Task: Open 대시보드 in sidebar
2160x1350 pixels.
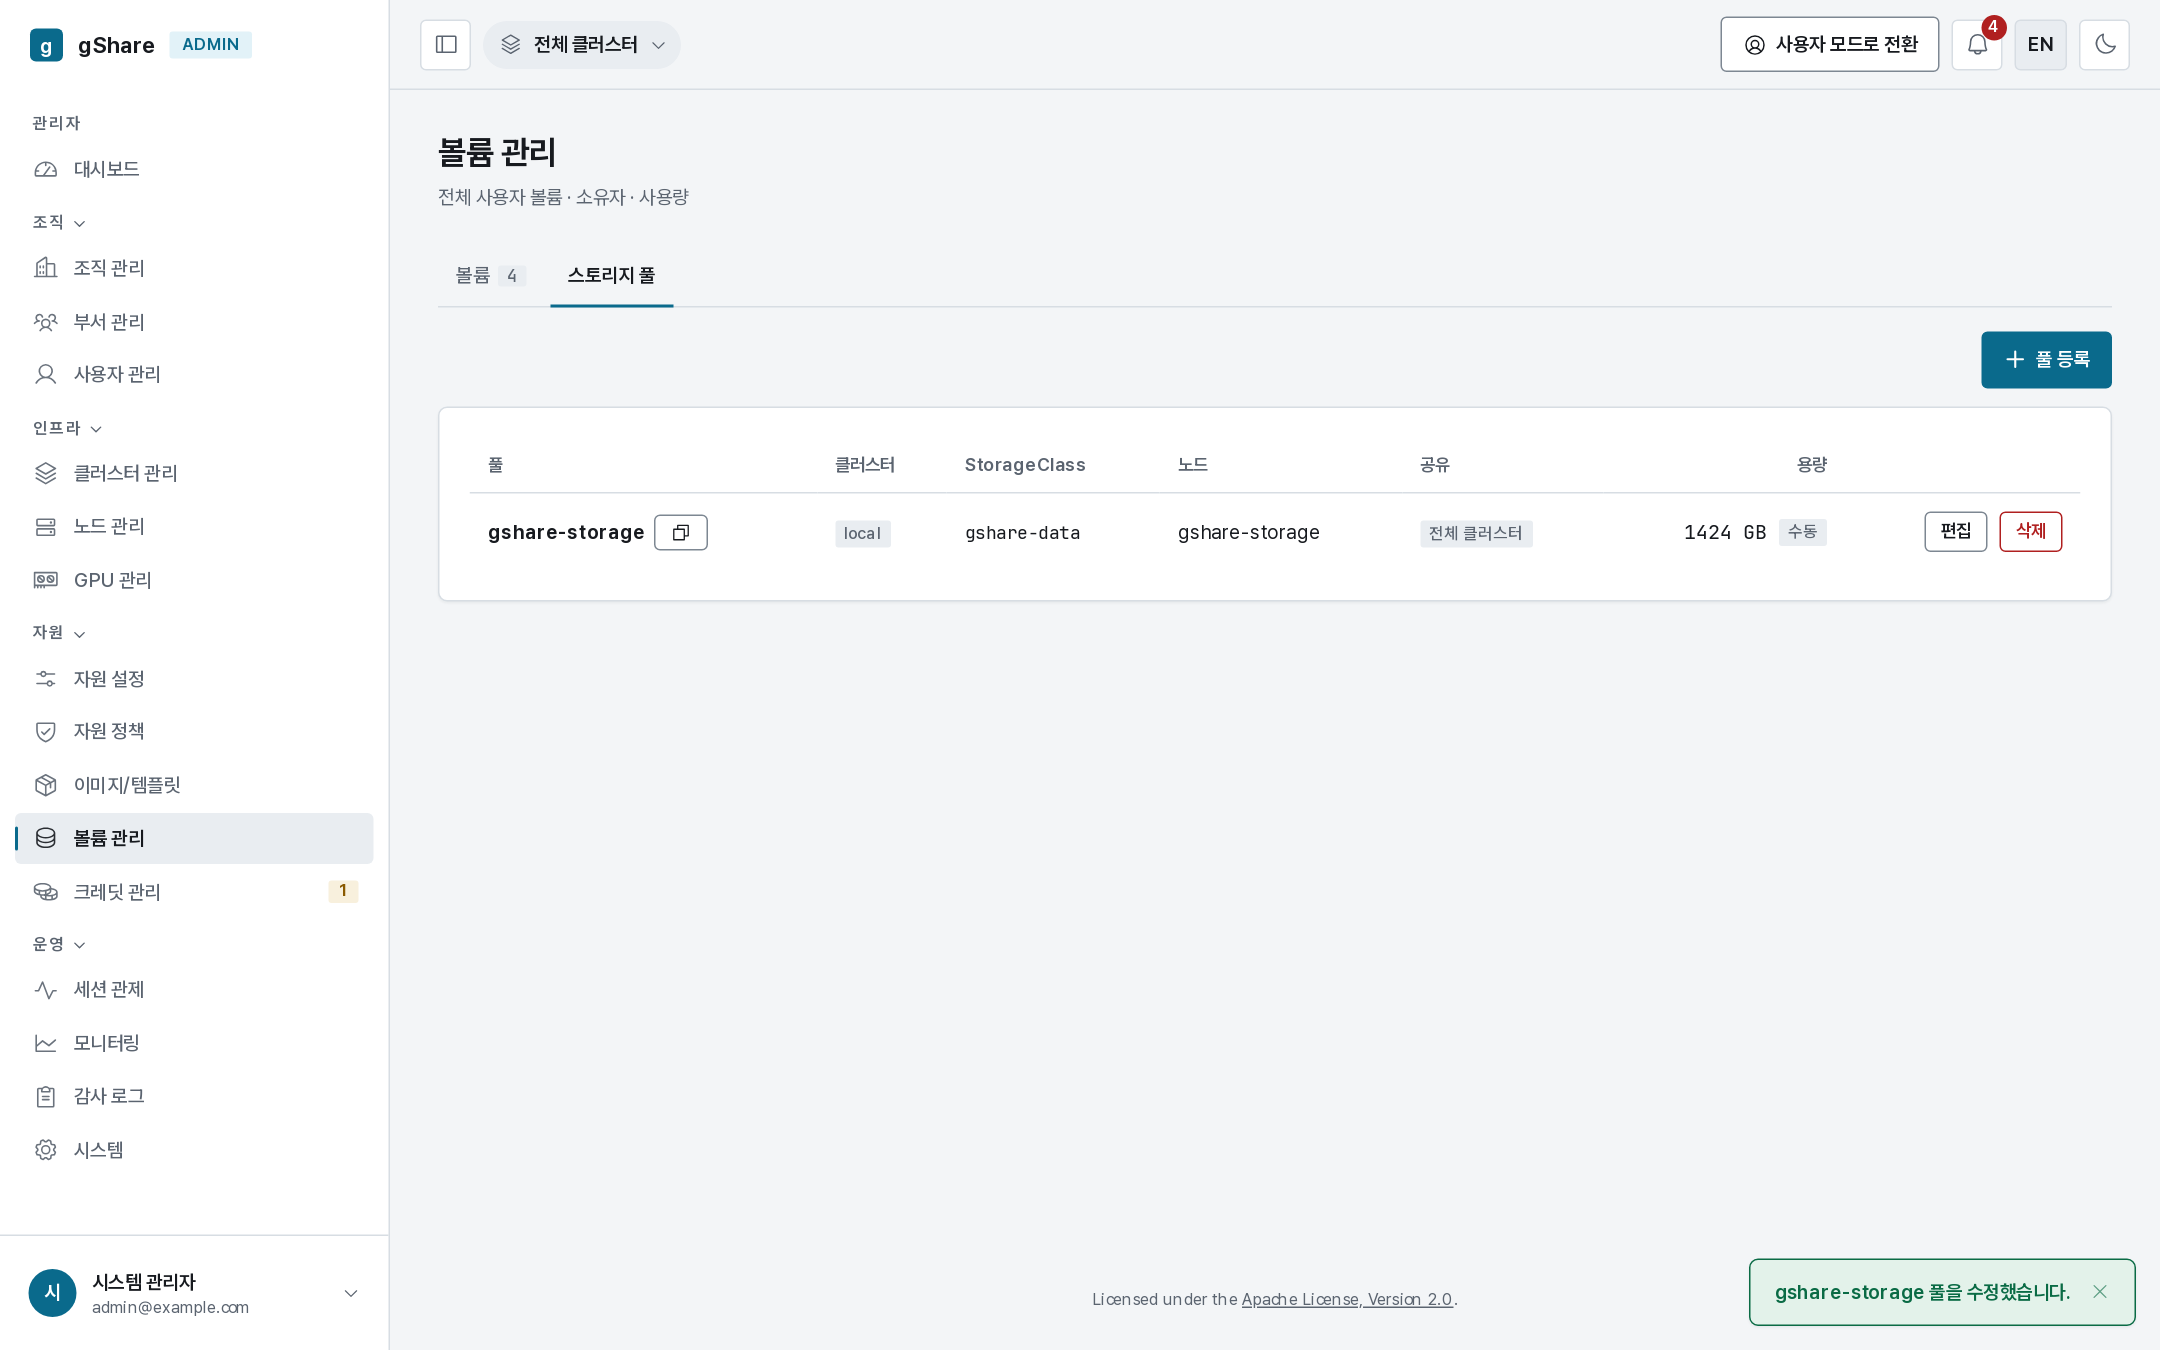Action: click(194, 169)
